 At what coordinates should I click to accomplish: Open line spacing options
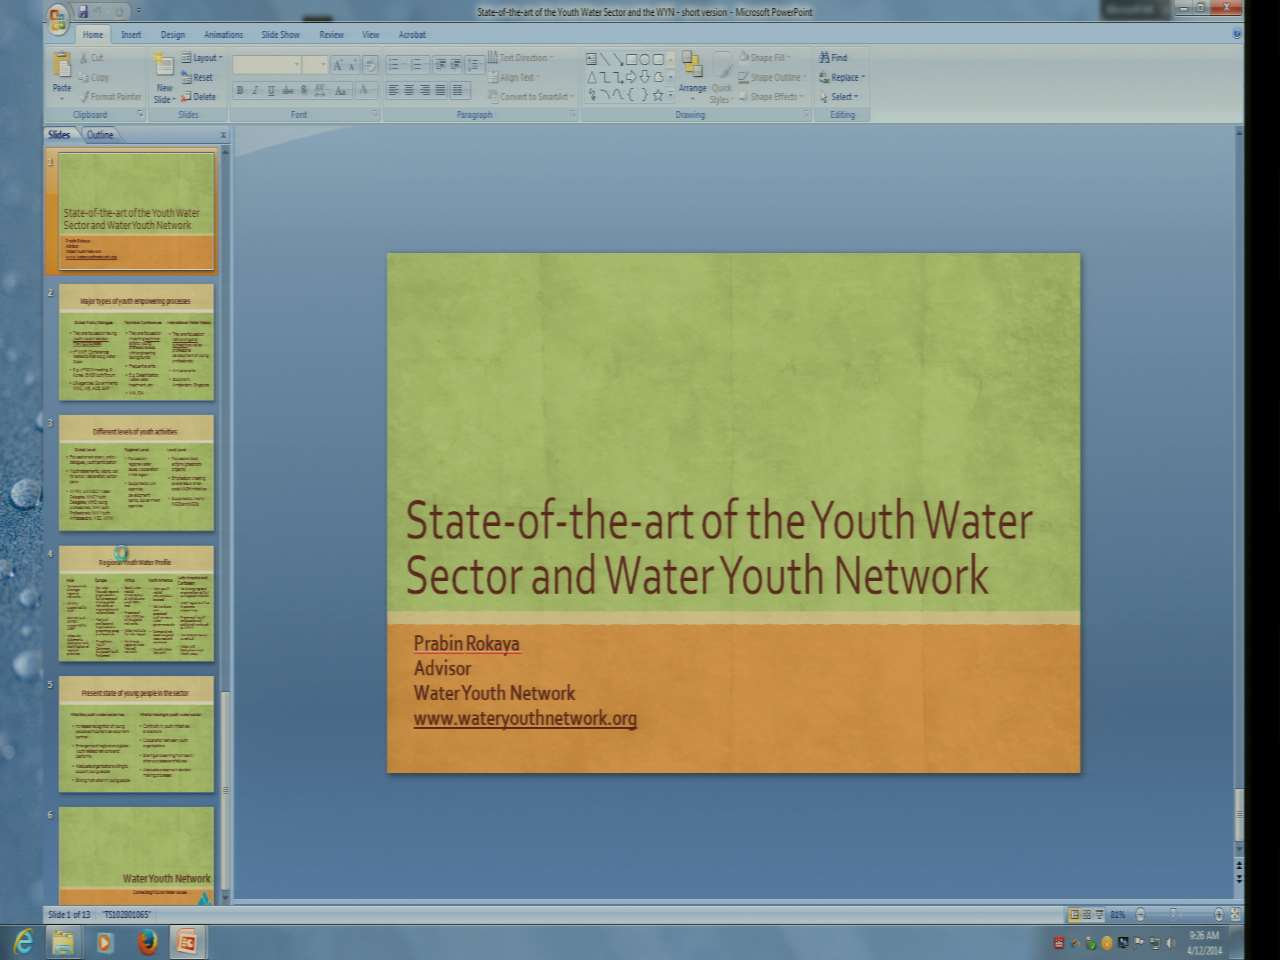click(x=474, y=64)
